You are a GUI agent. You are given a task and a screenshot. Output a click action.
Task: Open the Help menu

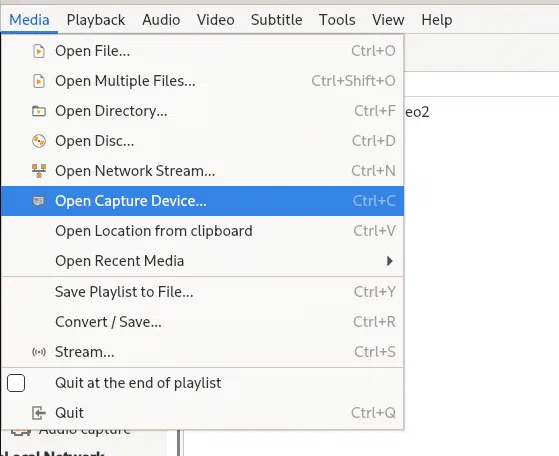pyautogui.click(x=437, y=20)
